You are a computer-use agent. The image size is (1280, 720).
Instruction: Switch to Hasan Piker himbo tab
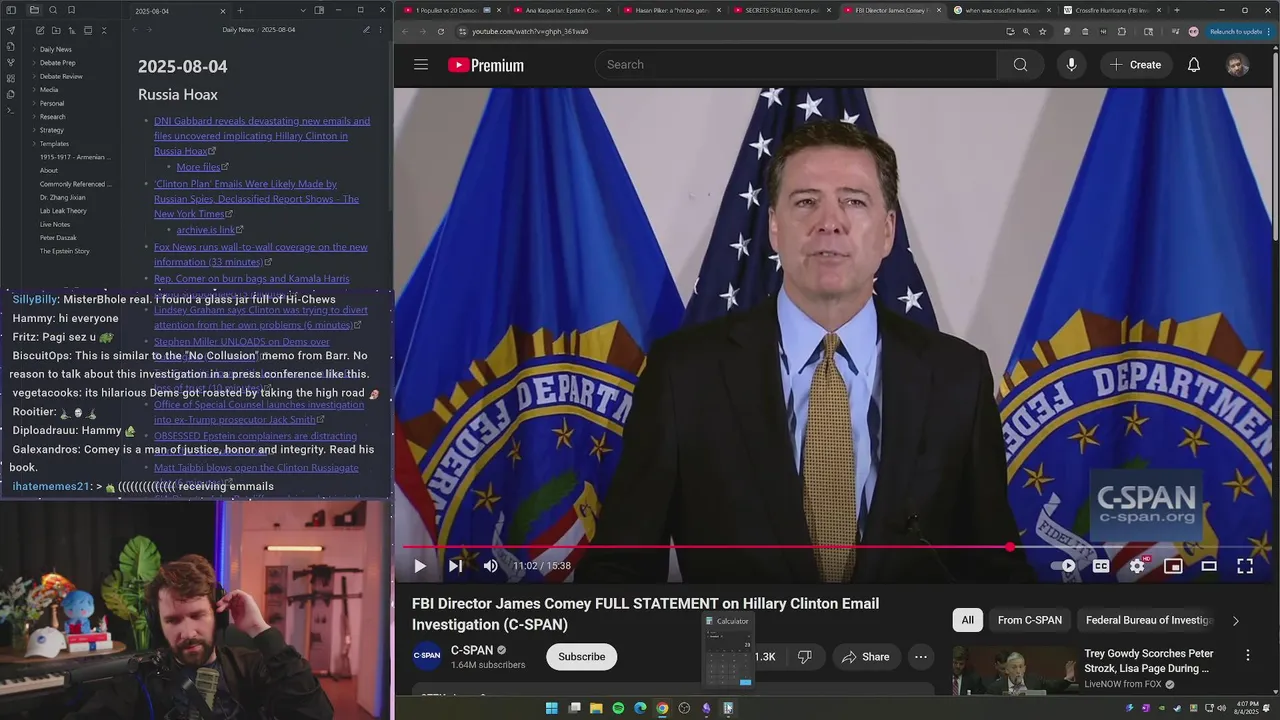coord(671,10)
